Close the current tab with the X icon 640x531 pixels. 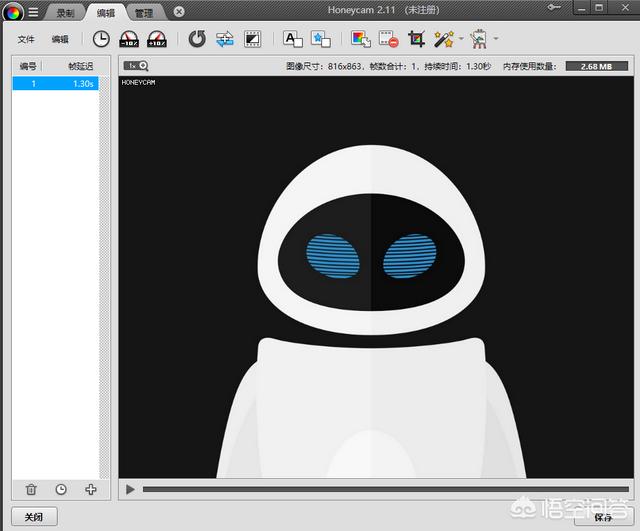[179, 12]
